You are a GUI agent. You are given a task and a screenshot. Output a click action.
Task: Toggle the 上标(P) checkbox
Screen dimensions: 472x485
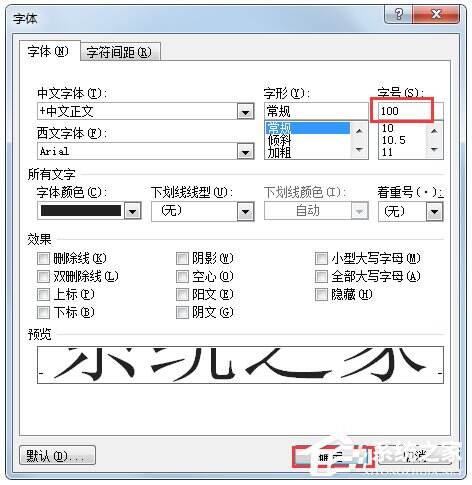pos(43,294)
